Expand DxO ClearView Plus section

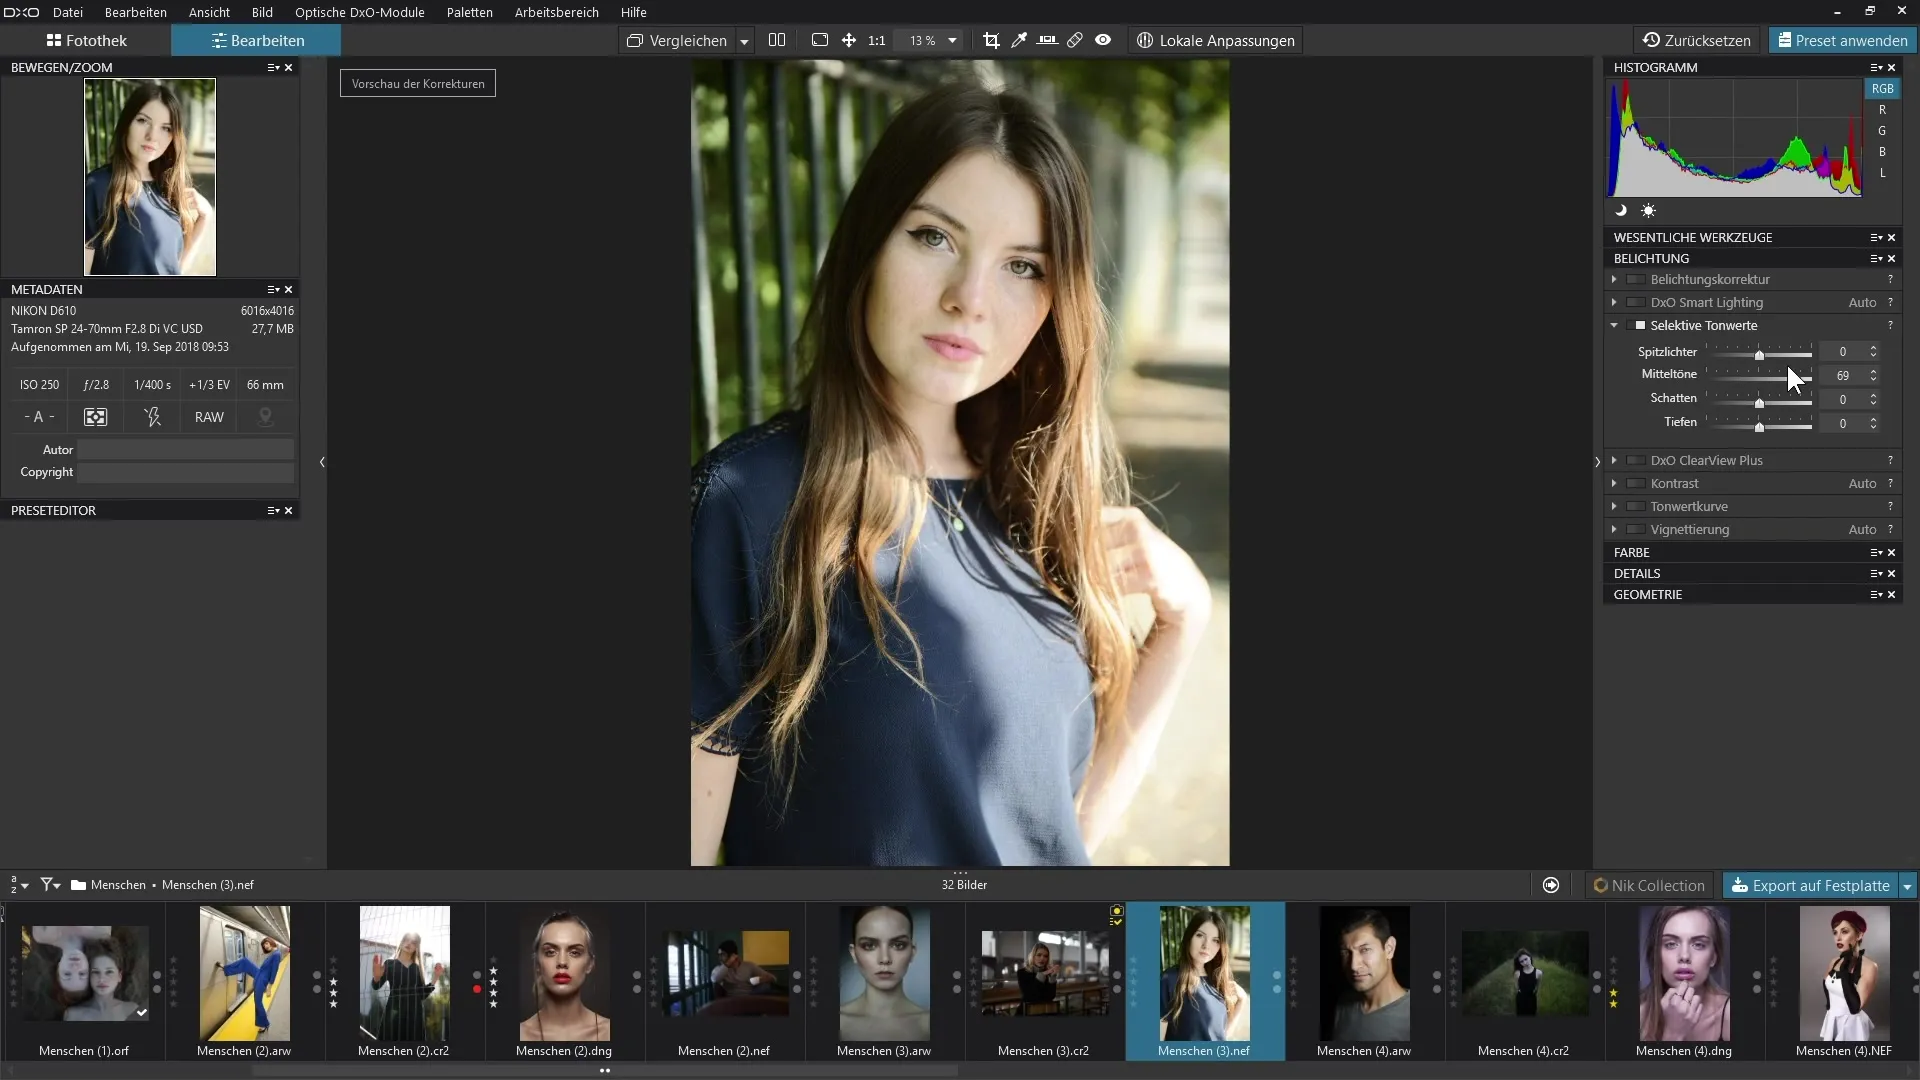click(1614, 460)
